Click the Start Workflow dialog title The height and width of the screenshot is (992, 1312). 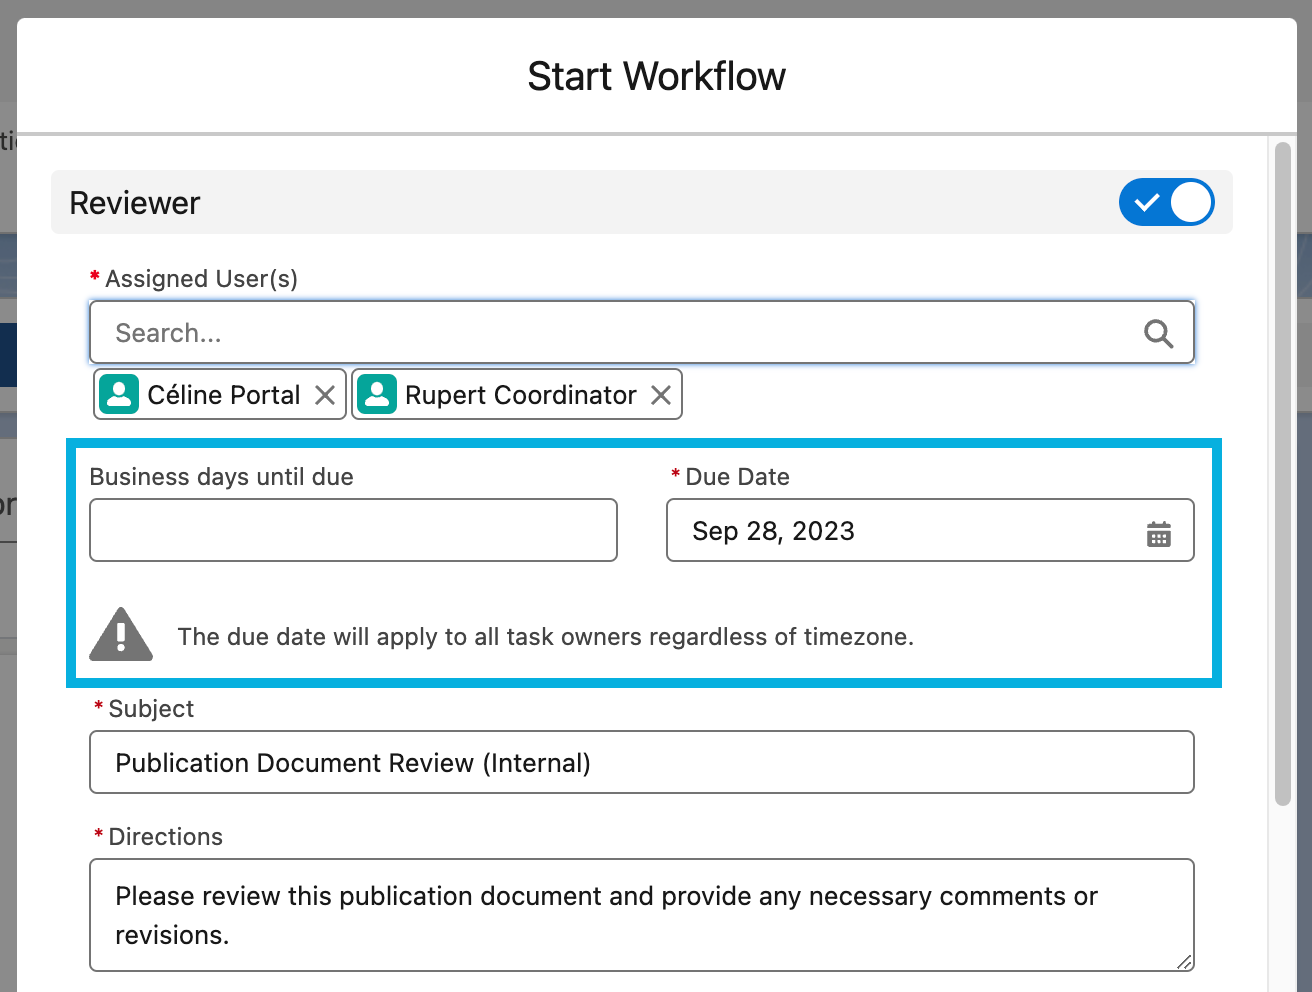click(656, 76)
